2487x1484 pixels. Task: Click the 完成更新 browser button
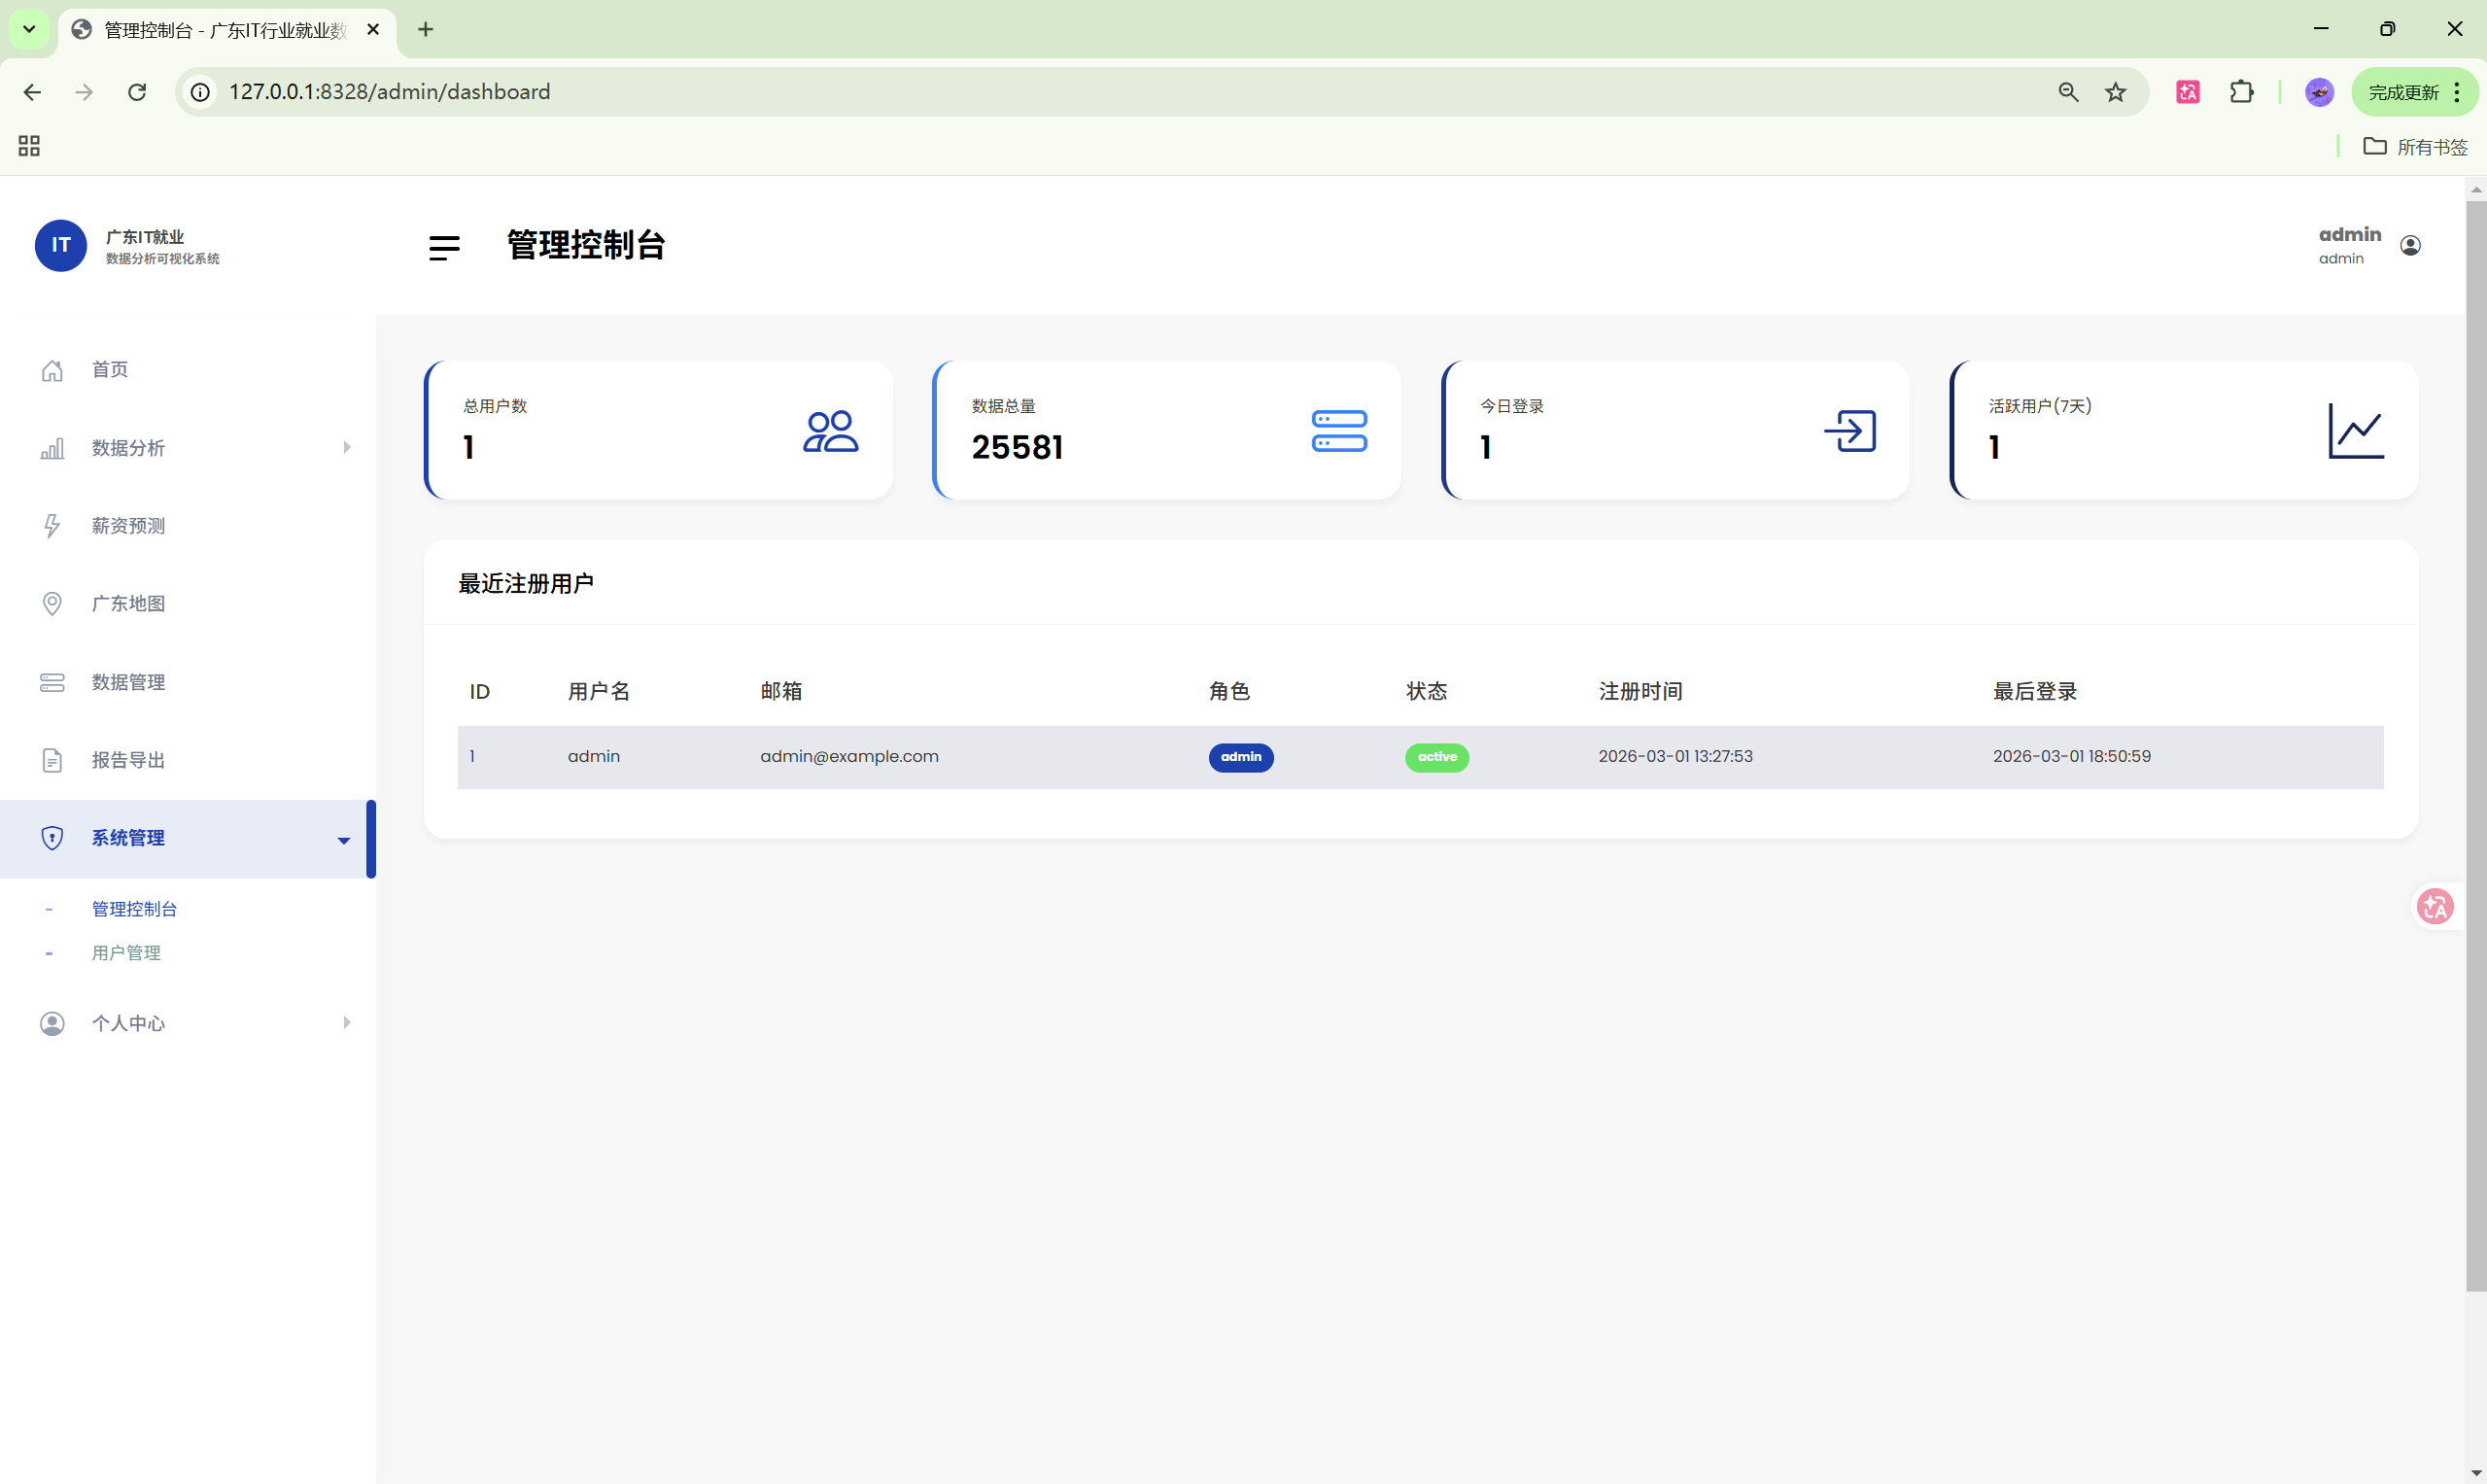pos(2404,91)
